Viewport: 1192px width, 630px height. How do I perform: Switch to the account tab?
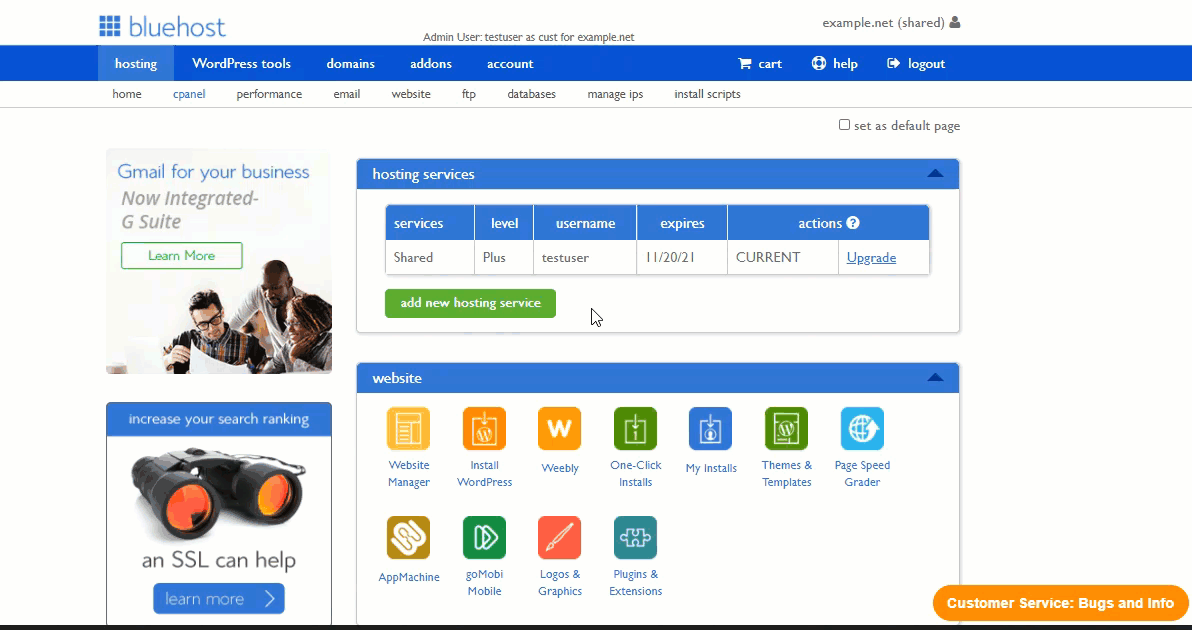click(x=510, y=64)
